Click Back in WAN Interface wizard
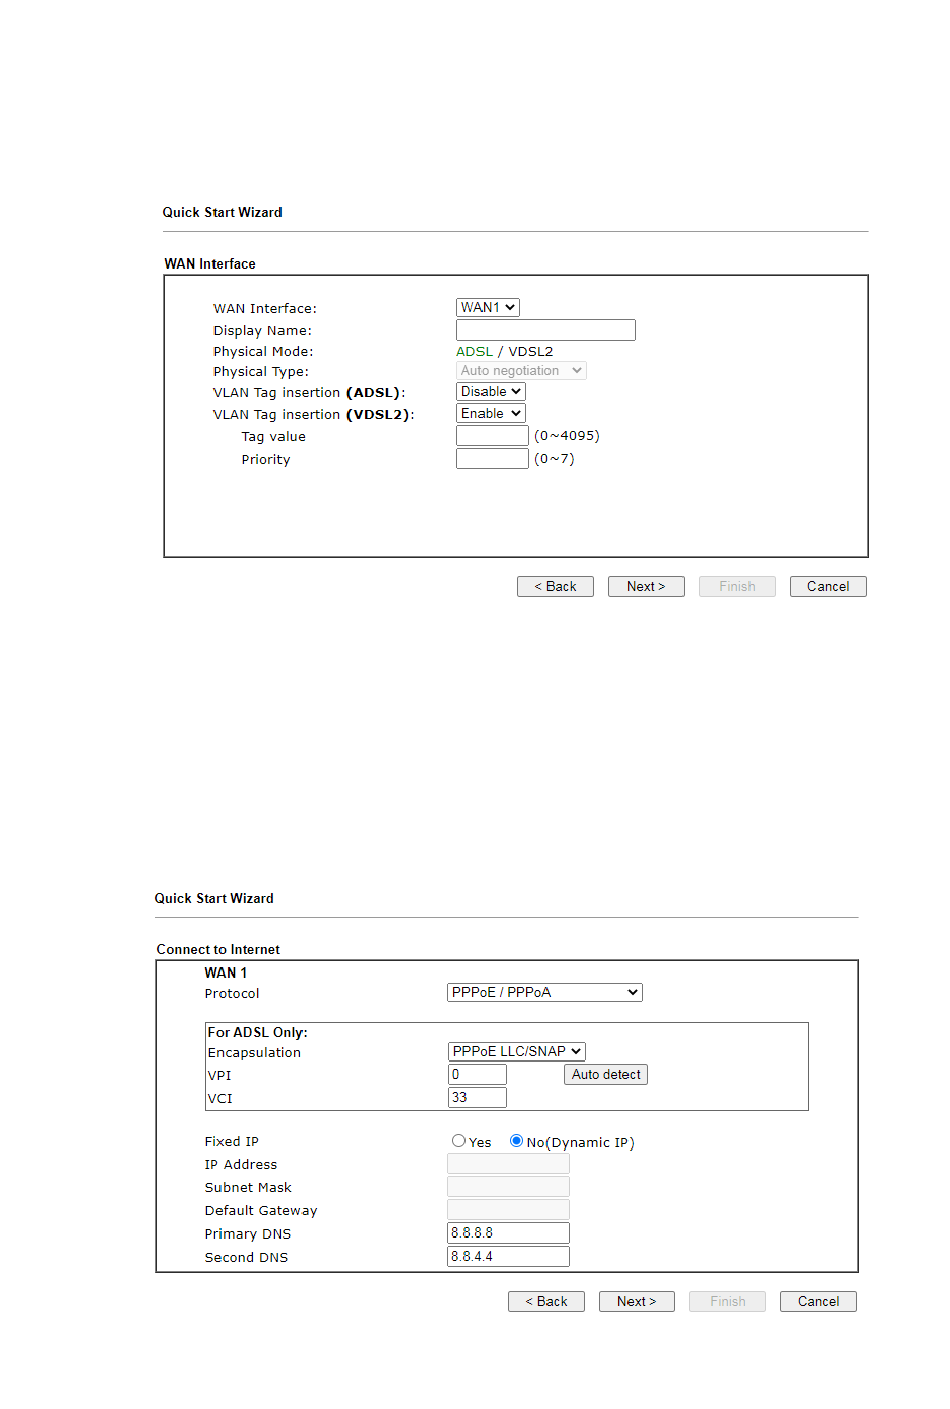 tap(555, 586)
